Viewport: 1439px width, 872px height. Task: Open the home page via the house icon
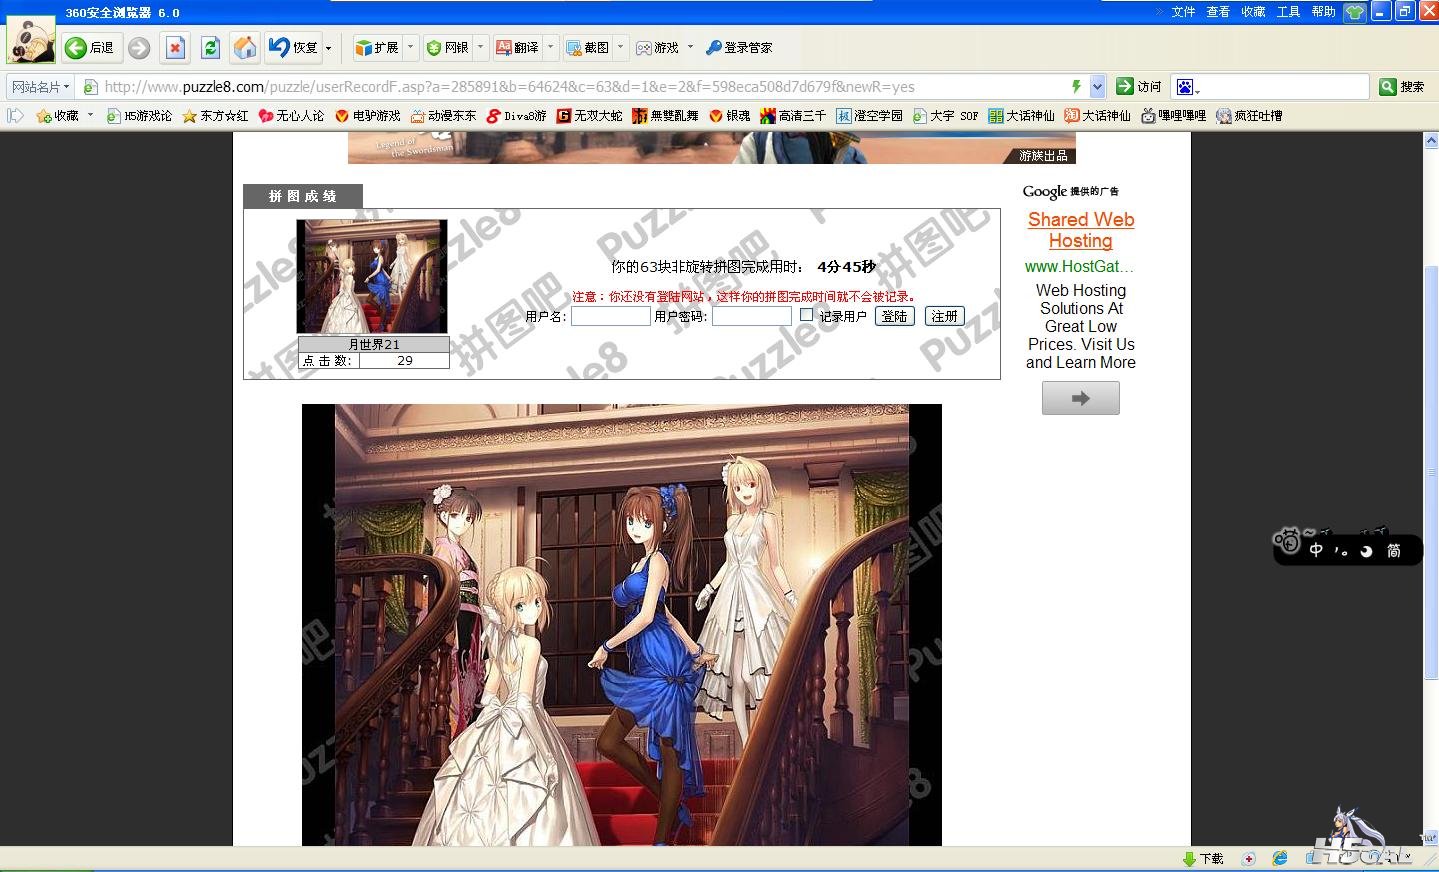[x=245, y=47]
